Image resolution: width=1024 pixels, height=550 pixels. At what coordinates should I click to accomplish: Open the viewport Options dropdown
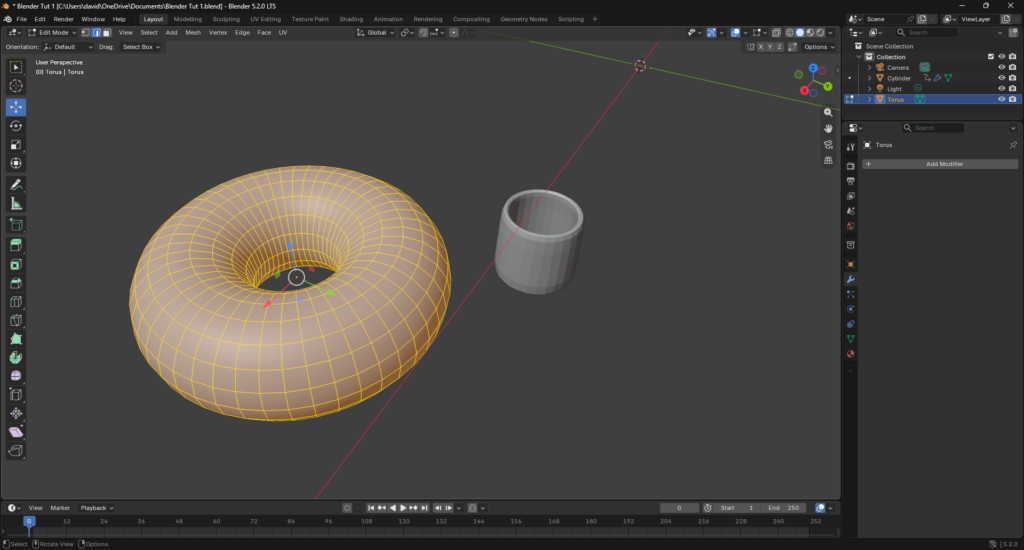819,47
